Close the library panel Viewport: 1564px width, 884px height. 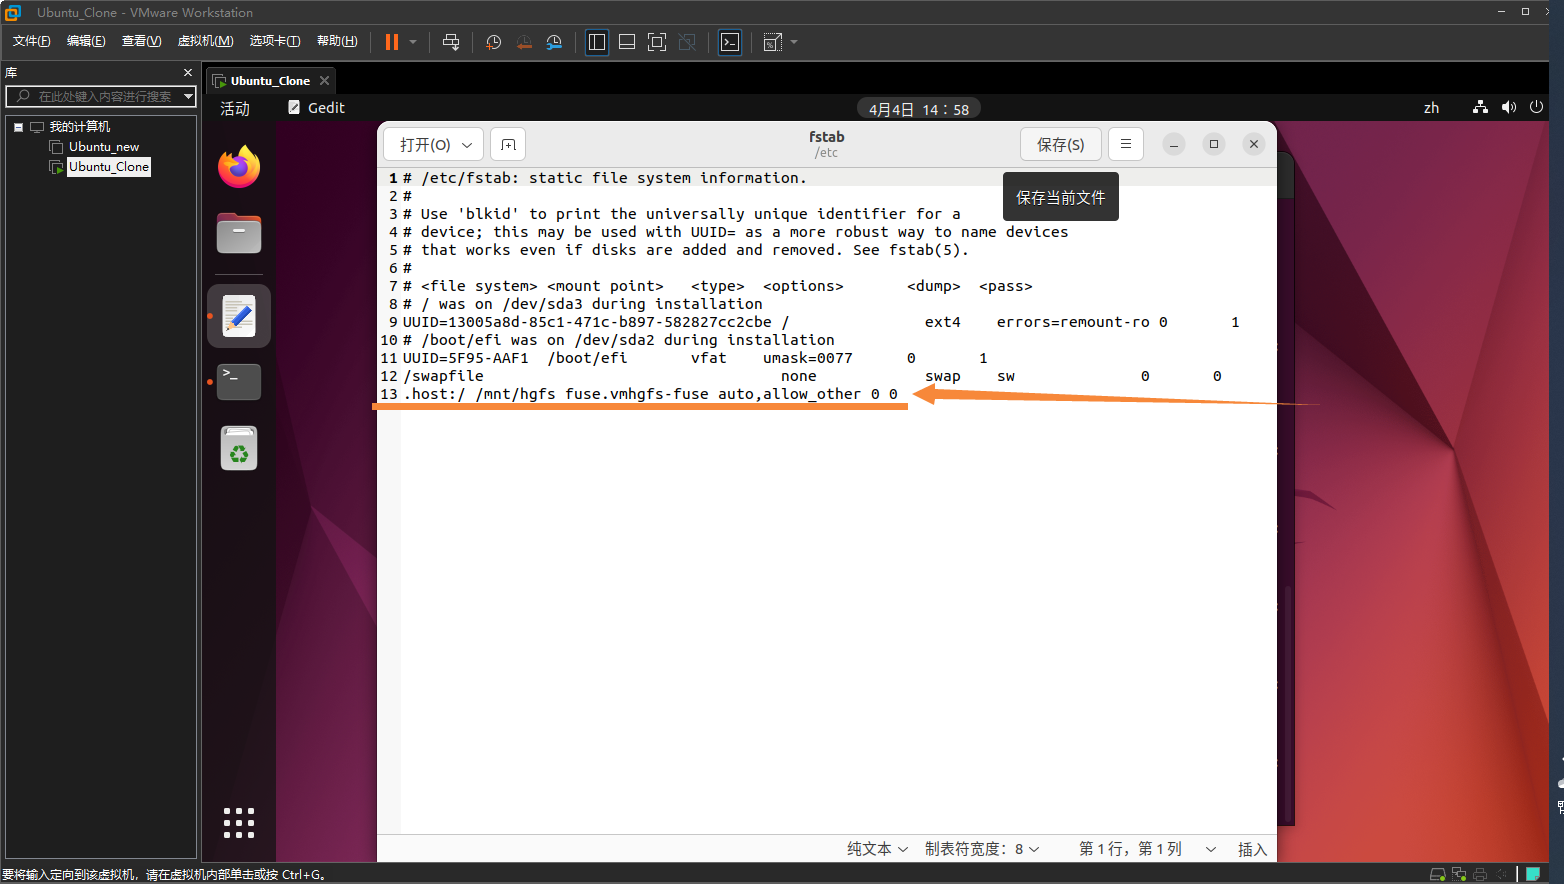[188, 73]
